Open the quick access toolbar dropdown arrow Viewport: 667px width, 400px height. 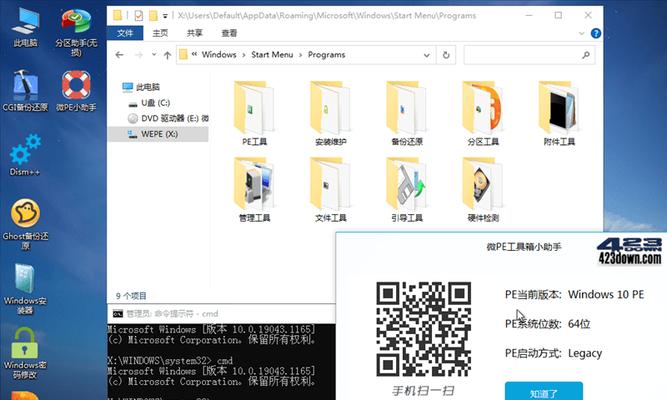point(165,16)
